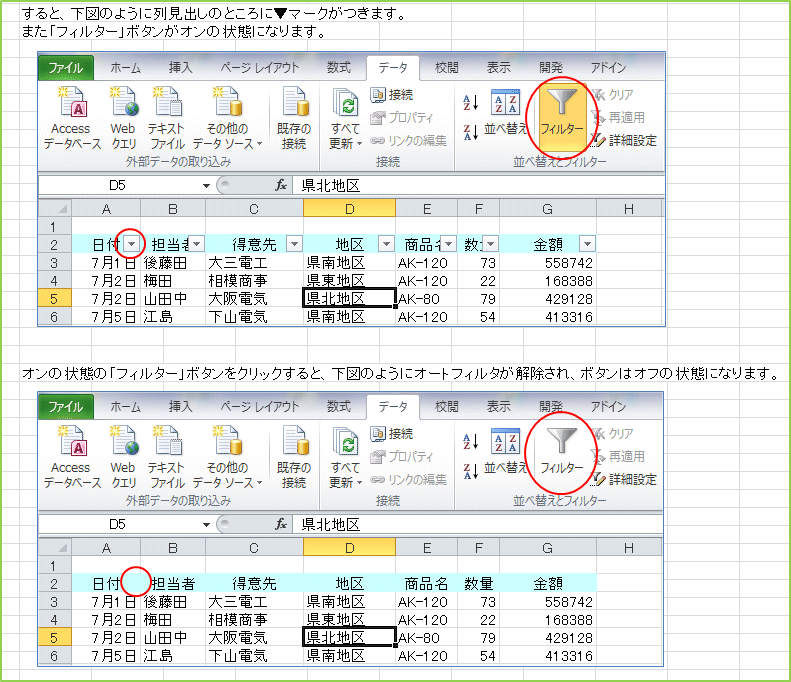Switch to アドイン tab in lower ribbon
The height and width of the screenshot is (682, 791).
coord(608,407)
